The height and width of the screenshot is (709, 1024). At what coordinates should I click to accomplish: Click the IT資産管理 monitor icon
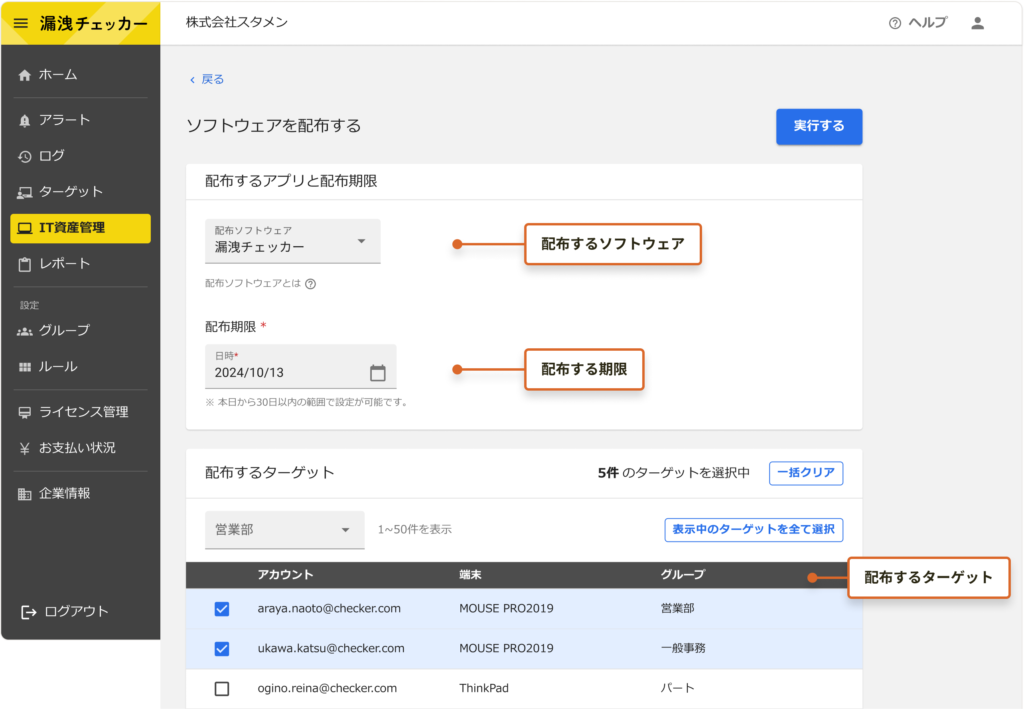tap(25, 228)
